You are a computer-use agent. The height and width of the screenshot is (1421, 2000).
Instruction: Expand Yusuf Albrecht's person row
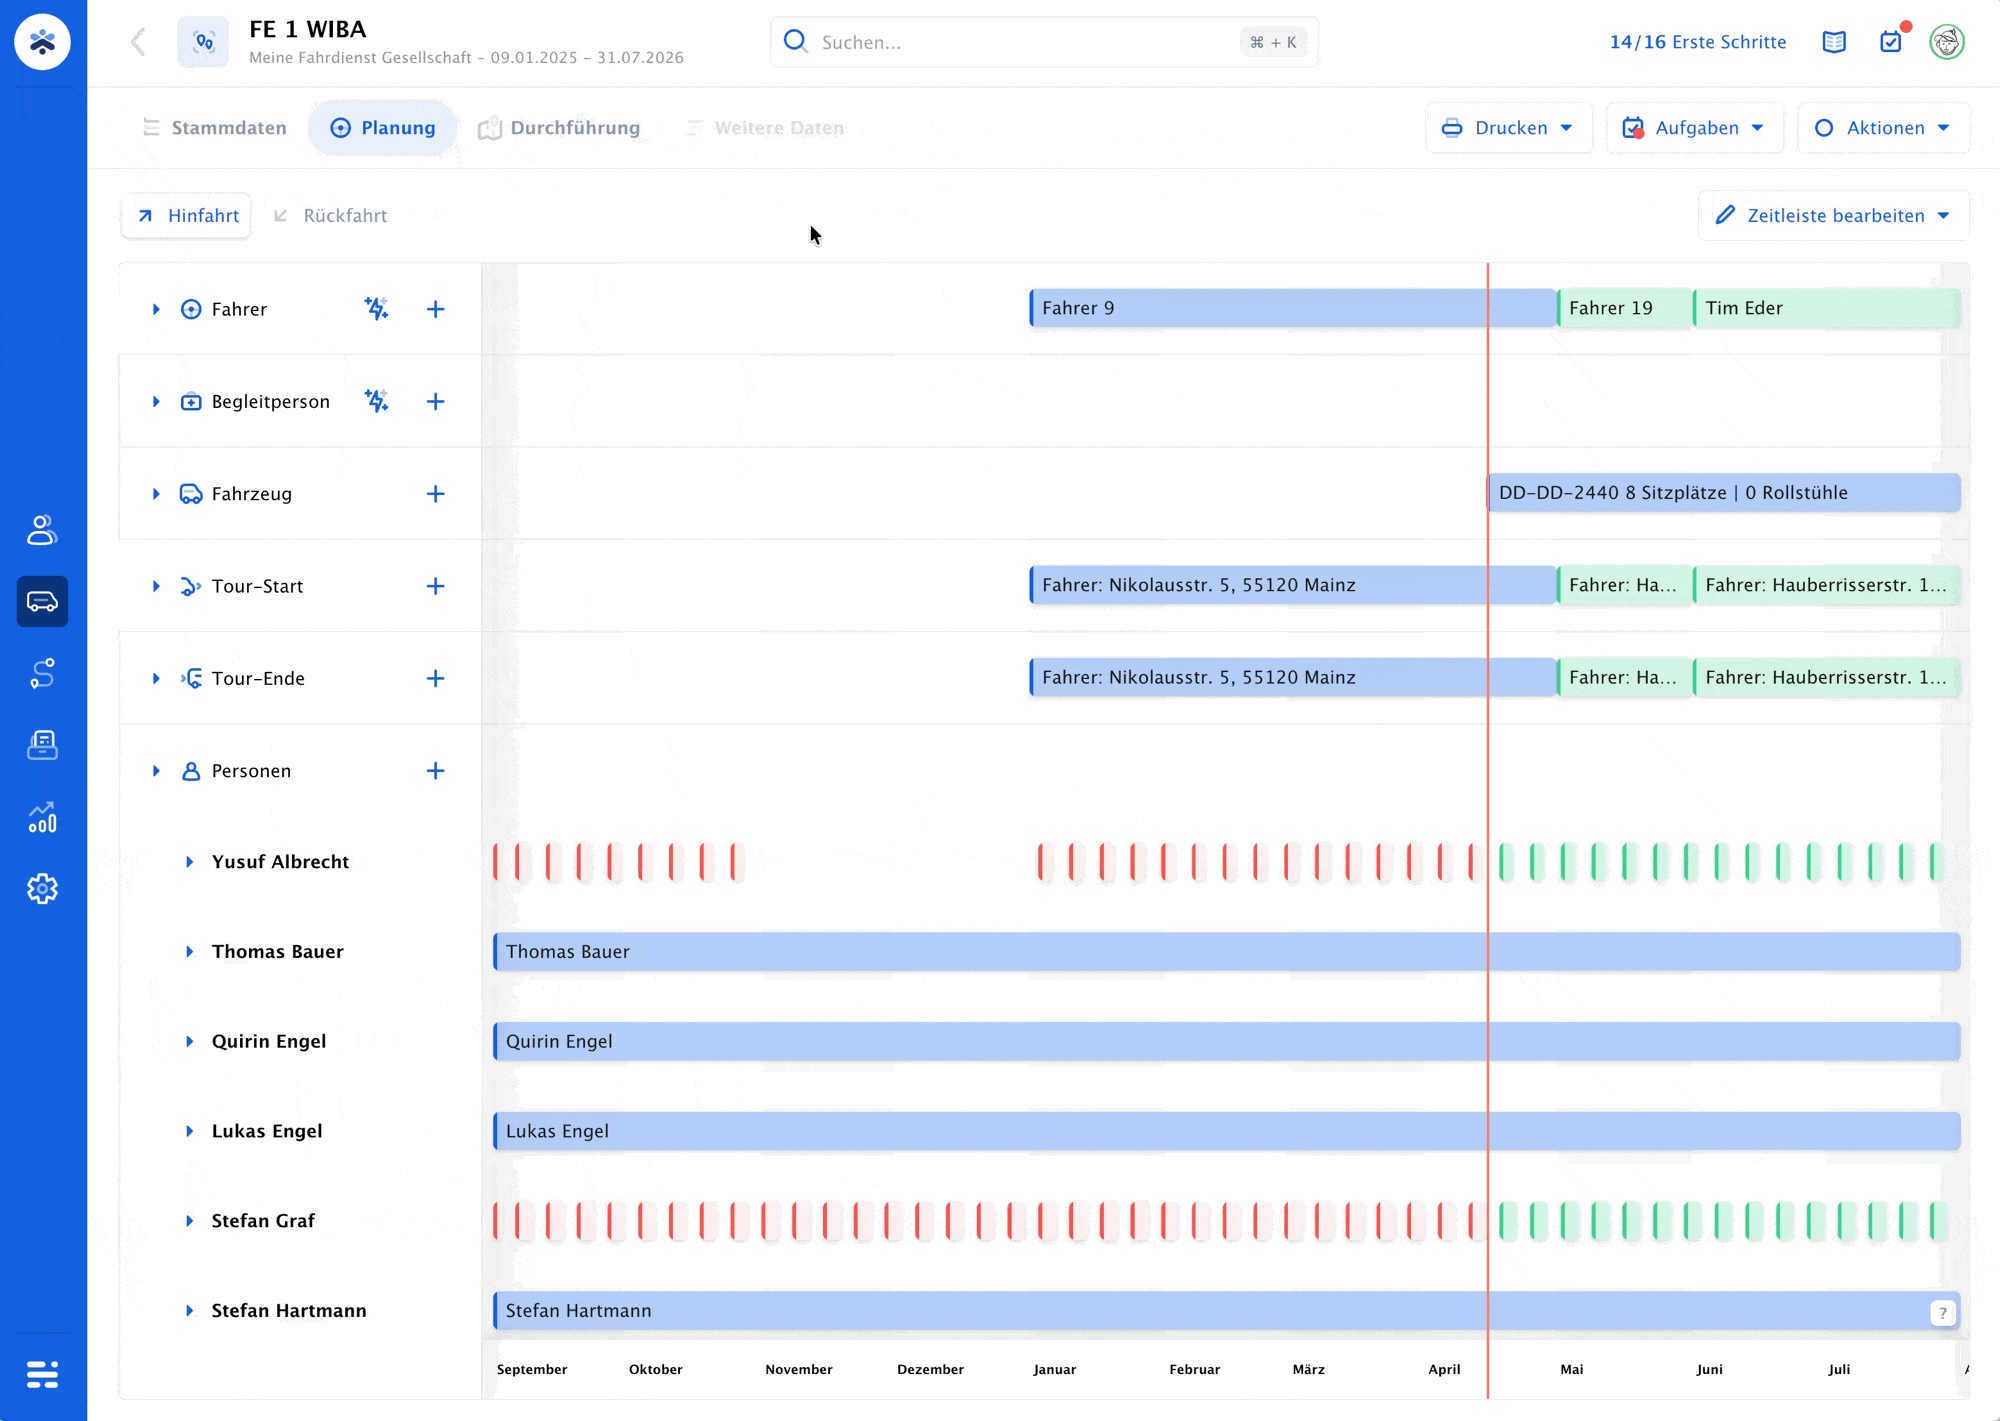click(189, 862)
